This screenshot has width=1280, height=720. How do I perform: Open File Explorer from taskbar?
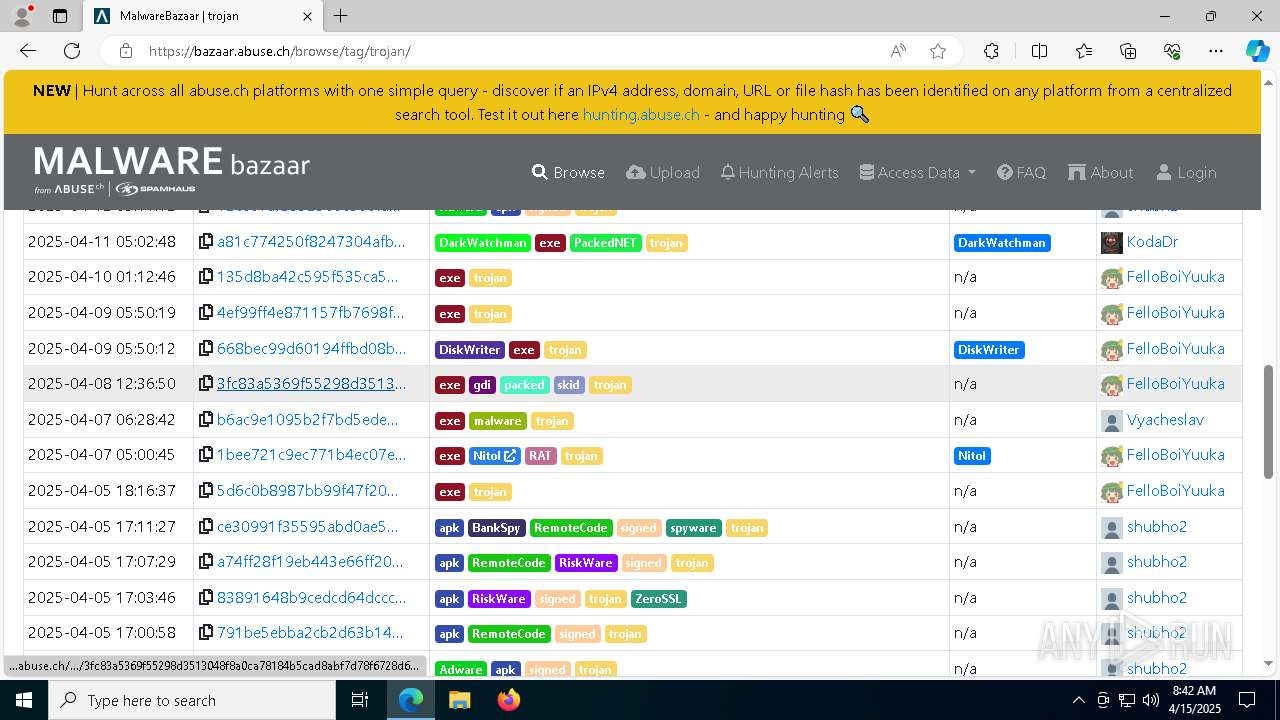tap(459, 700)
